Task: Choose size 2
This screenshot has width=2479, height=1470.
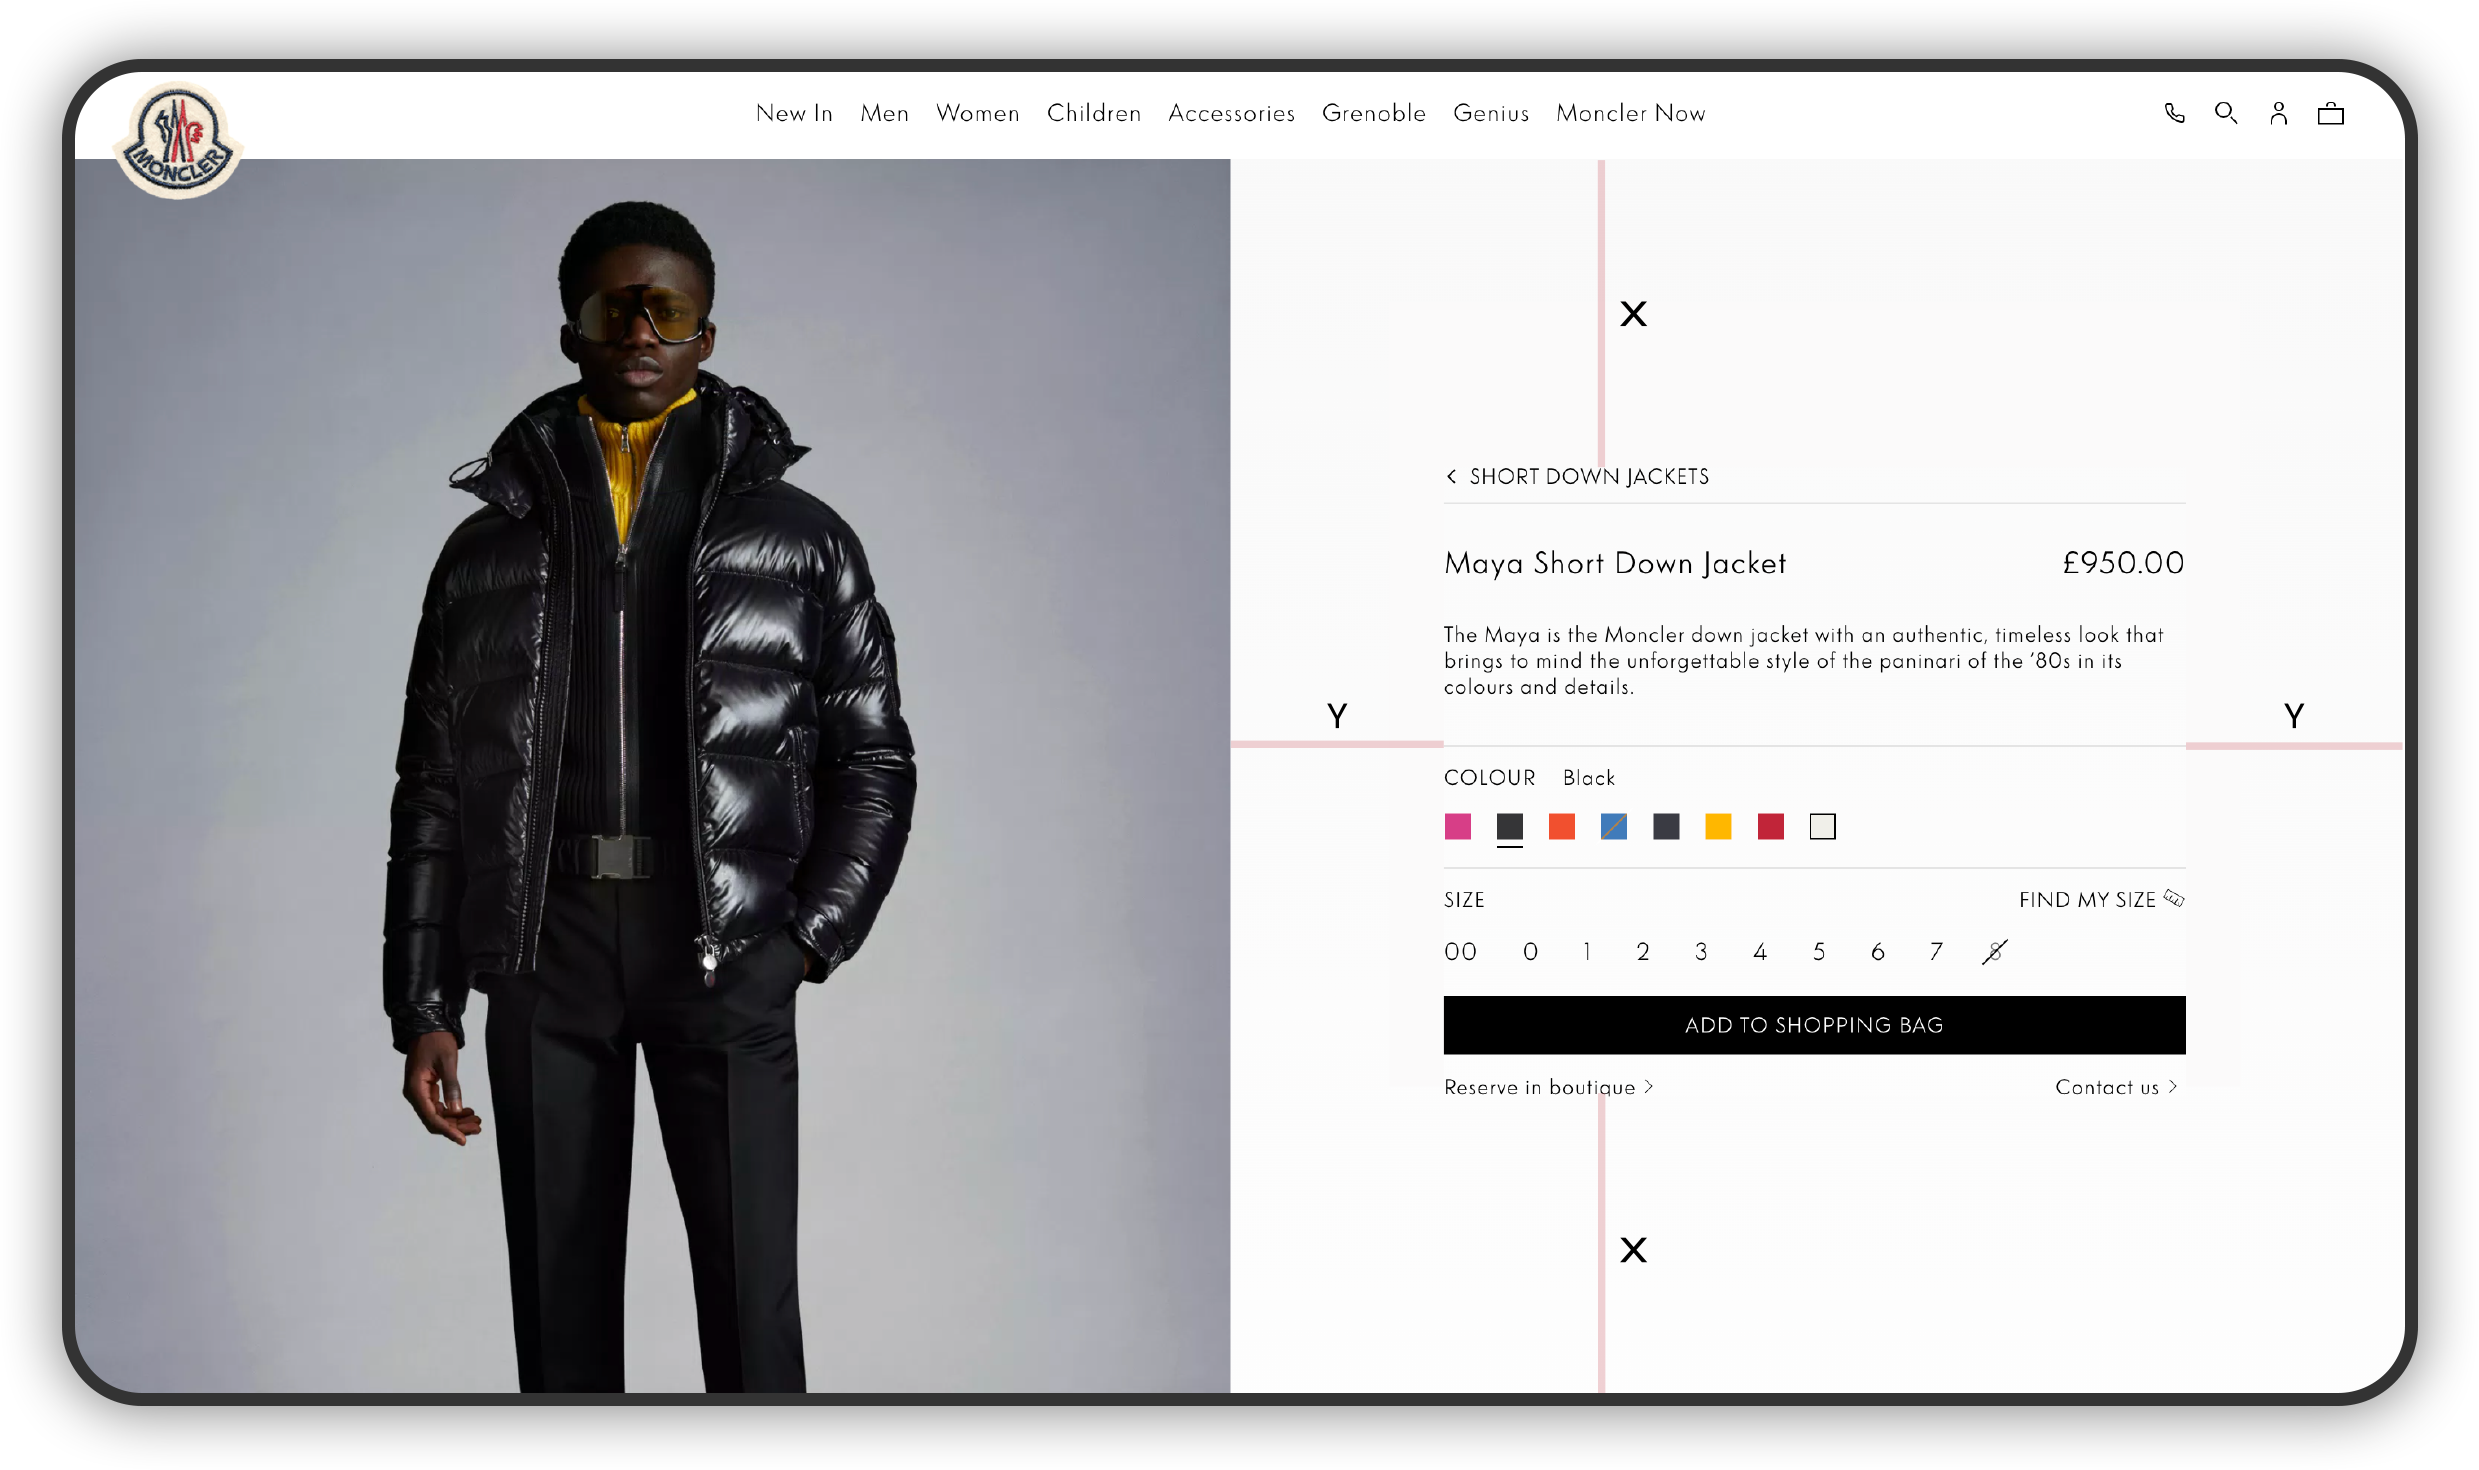Action: pos(1642,951)
